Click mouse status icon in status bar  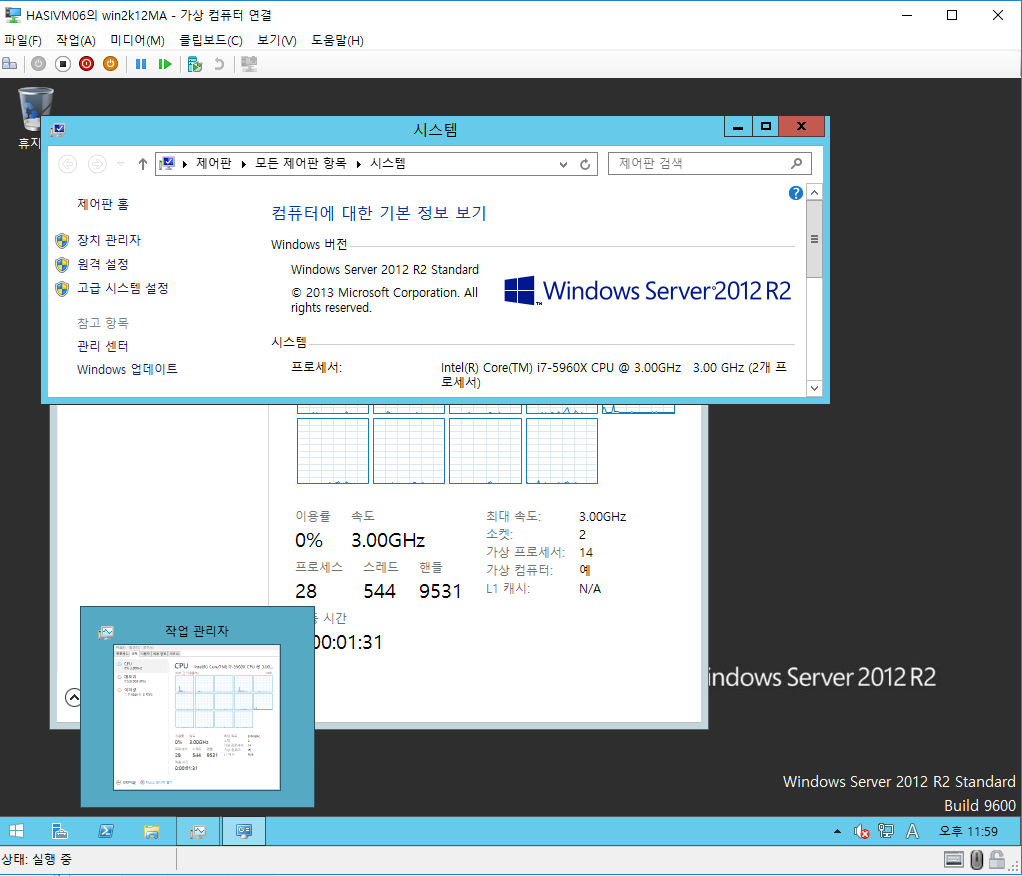tap(976, 860)
